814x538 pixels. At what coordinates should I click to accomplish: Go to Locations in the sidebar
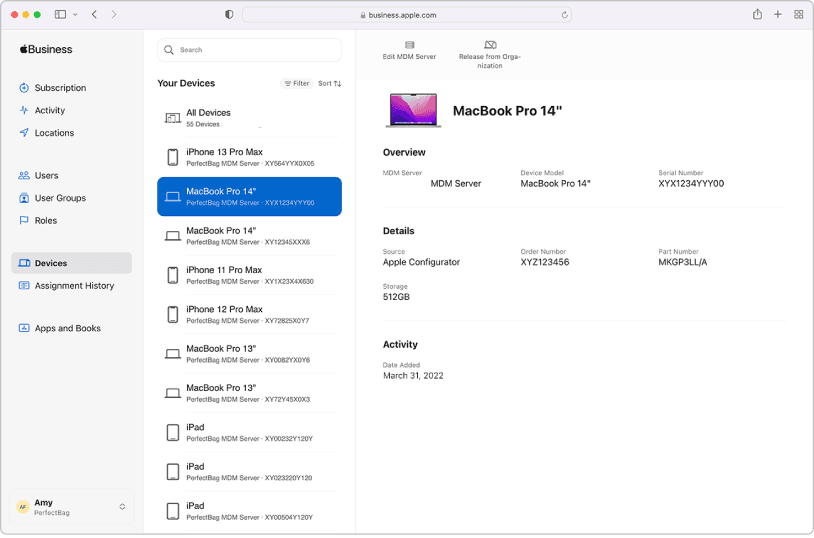54,133
